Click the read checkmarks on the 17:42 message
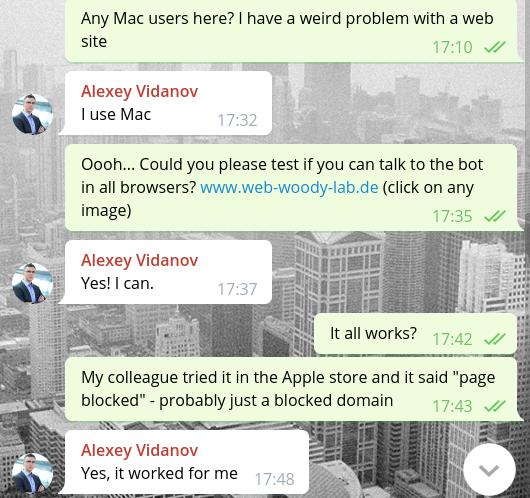The height and width of the screenshot is (498, 530). point(495,339)
